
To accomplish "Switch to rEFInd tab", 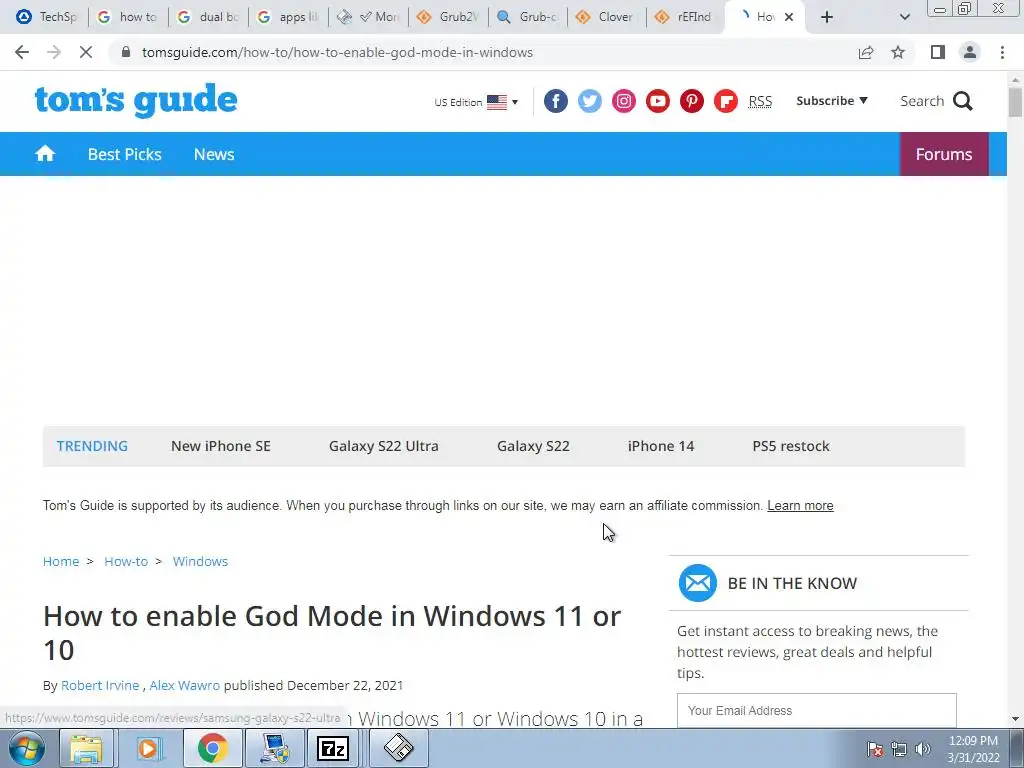I will (x=686, y=17).
